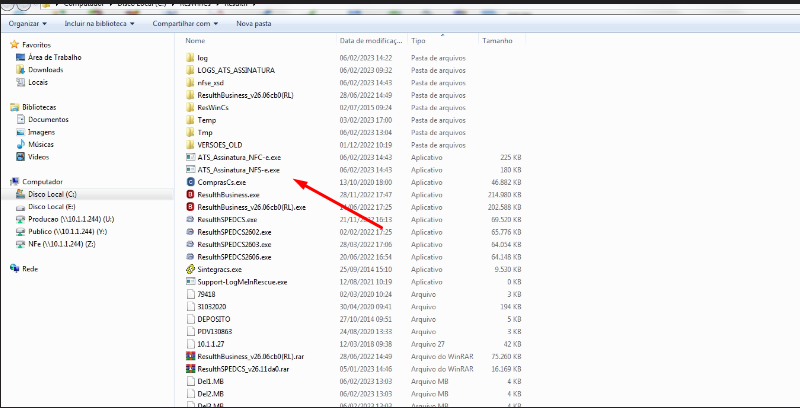Open Disco Local (E:) drive

pos(52,207)
